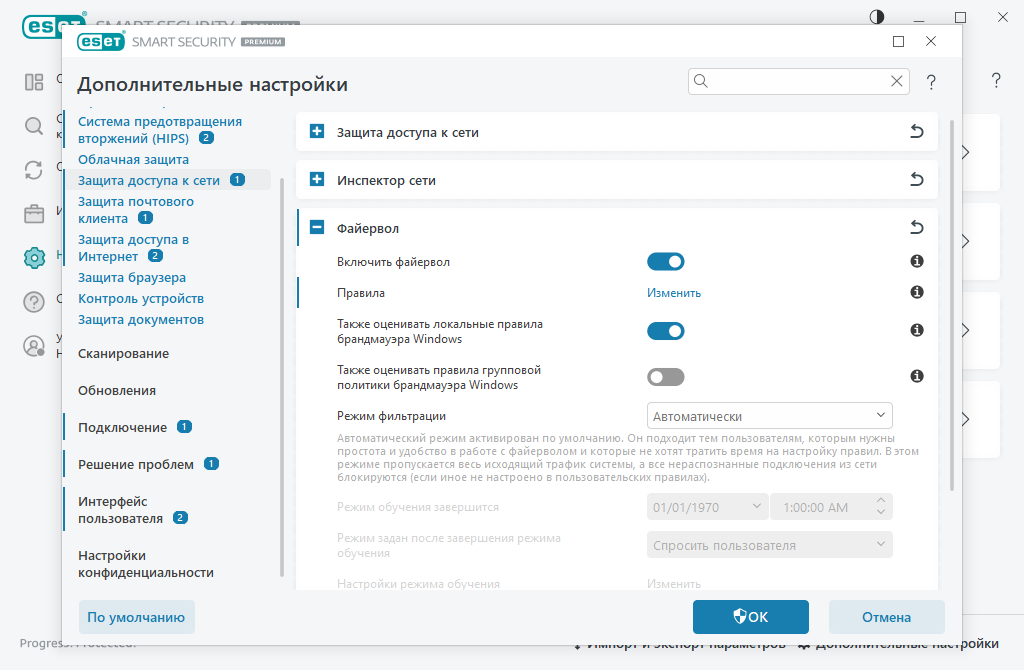This screenshot has width=1024, height=670.
Task: Reset the 'Инспектор сети' section
Action: (917, 179)
